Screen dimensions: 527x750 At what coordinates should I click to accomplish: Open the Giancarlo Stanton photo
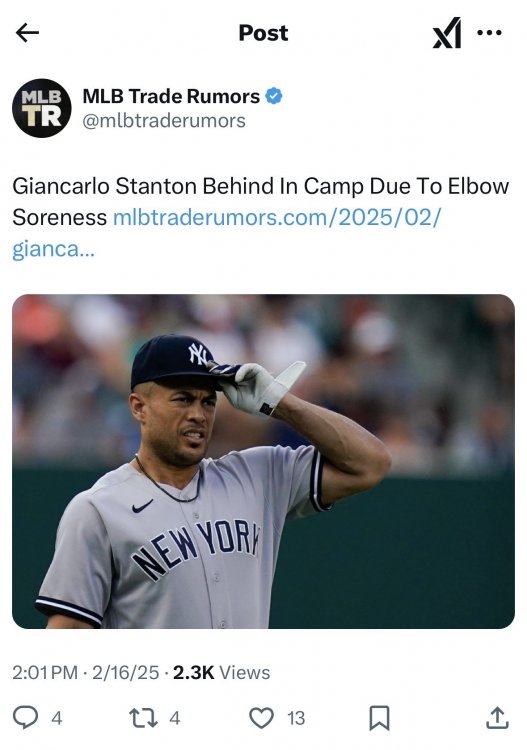[264, 461]
